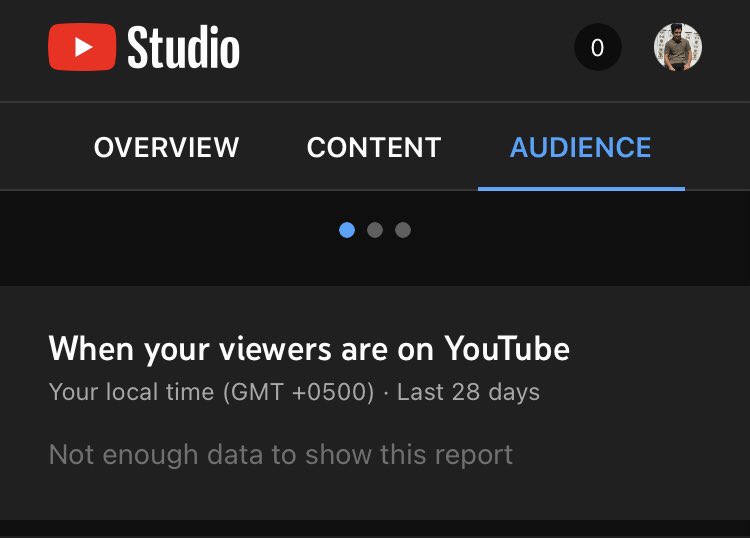750x538 pixels.
Task: Go to the third carousel page dot
Action: [x=403, y=230]
